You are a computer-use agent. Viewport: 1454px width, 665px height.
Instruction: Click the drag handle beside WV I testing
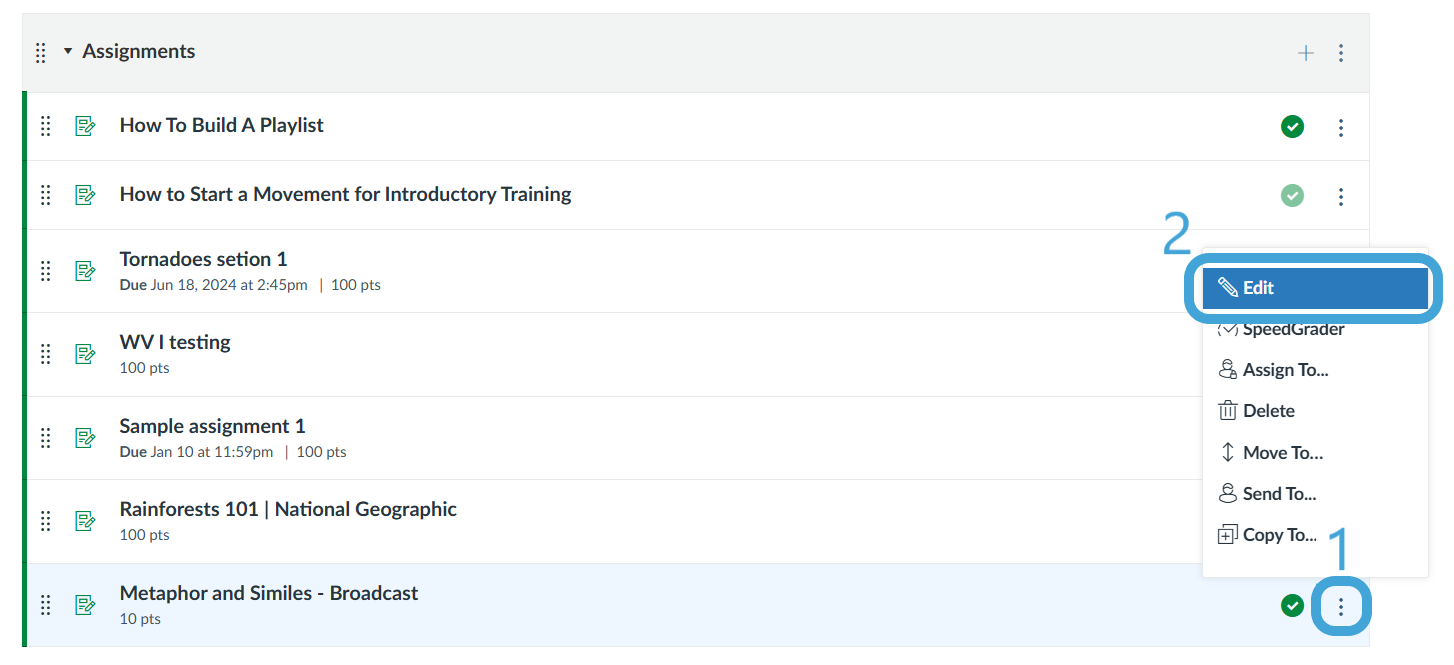click(45, 354)
